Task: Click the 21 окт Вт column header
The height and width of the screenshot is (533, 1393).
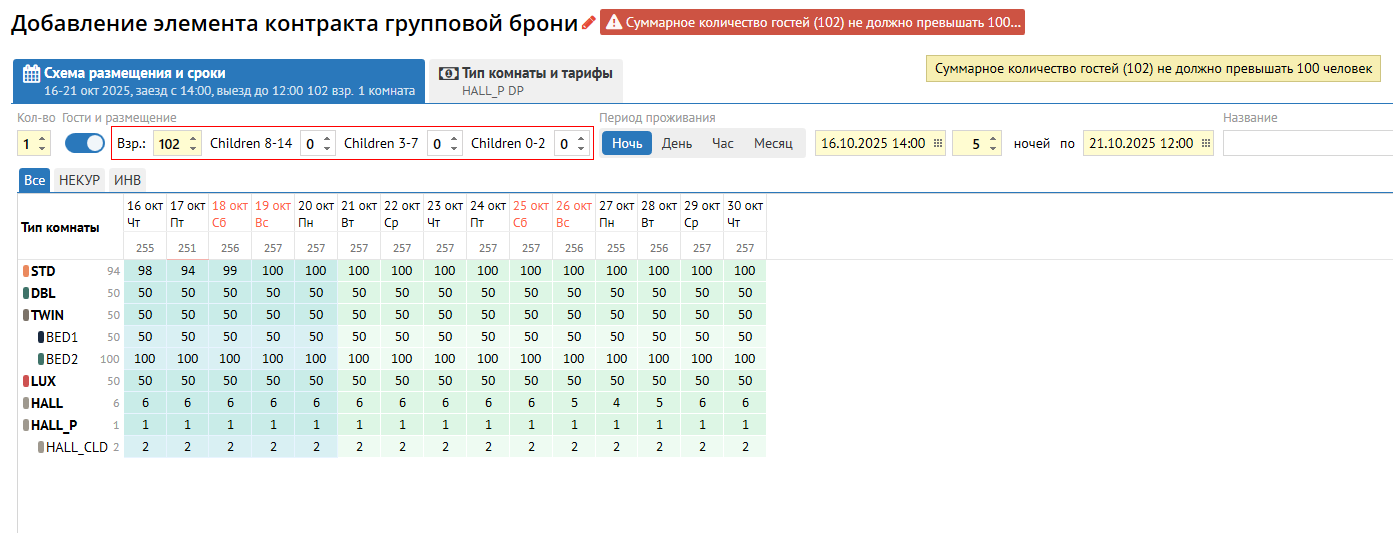Action: pyautogui.click(x=359, y=214)
